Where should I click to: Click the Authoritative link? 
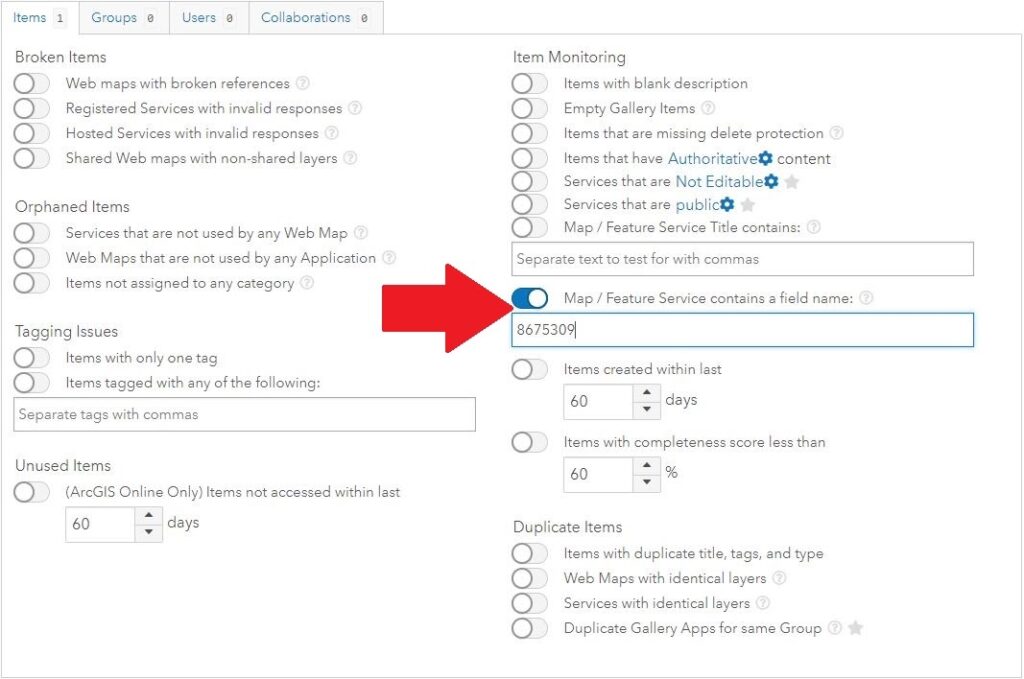[712, 158]
